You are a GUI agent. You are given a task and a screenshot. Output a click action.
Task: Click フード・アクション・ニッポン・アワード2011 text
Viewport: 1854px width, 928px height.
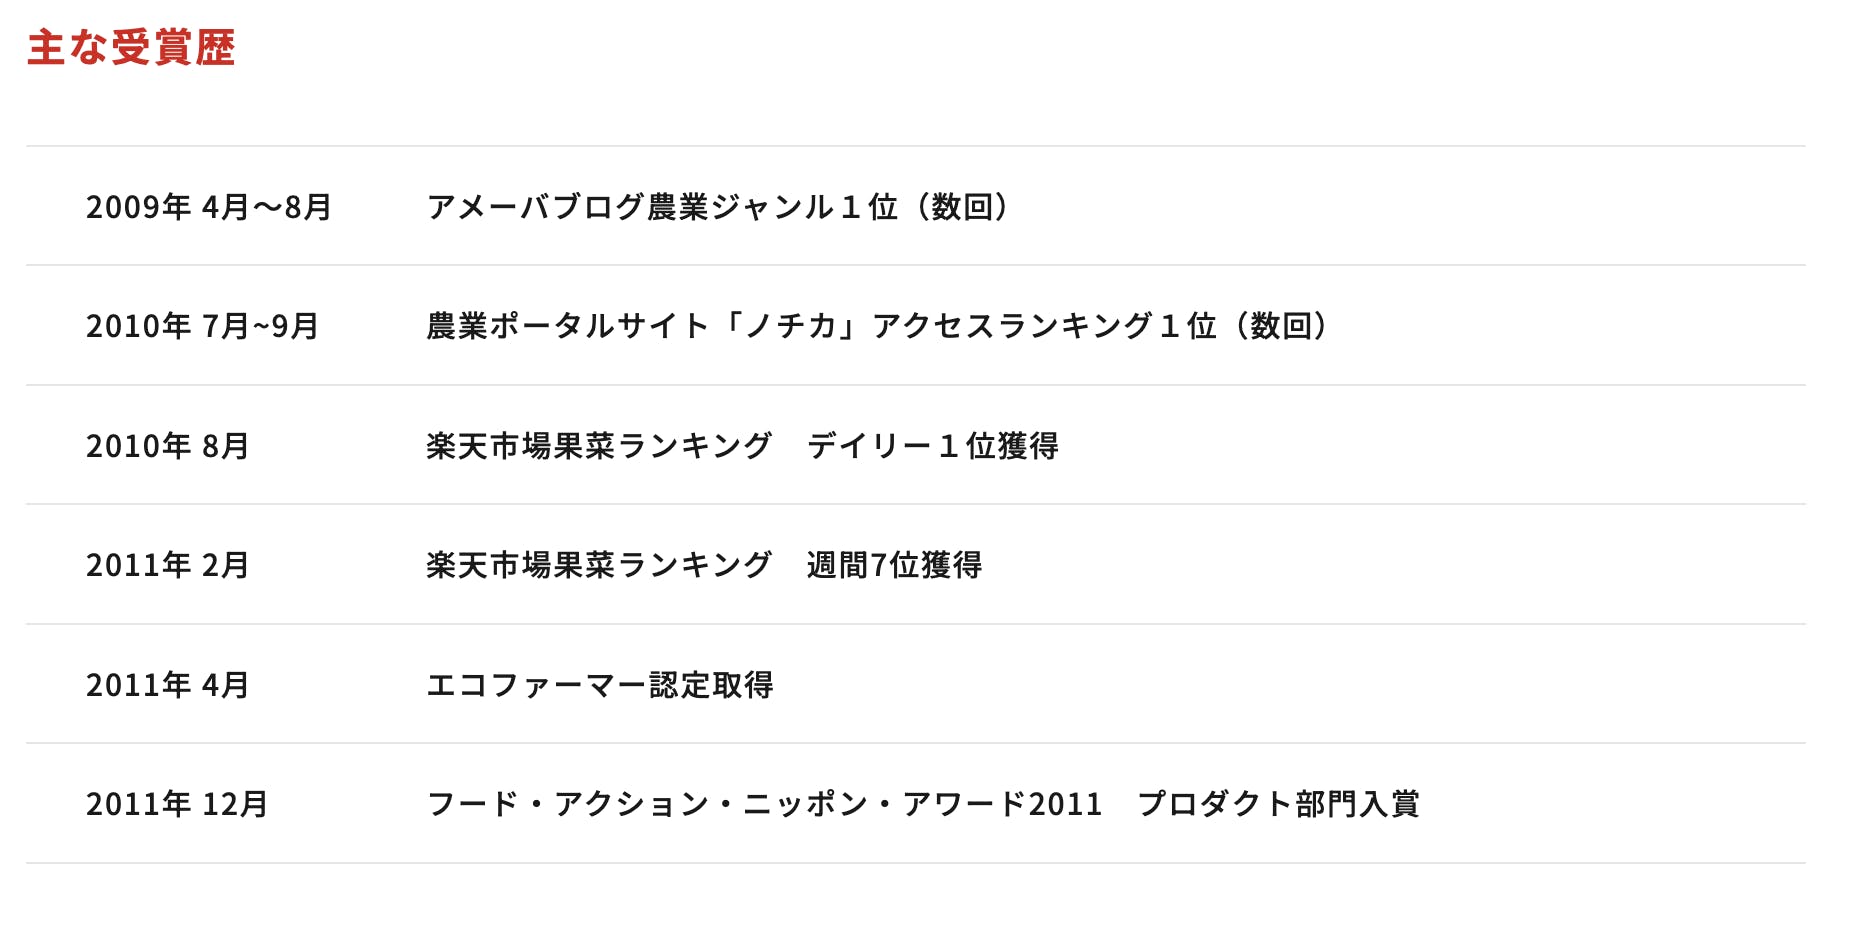click(x=764, y=804)
